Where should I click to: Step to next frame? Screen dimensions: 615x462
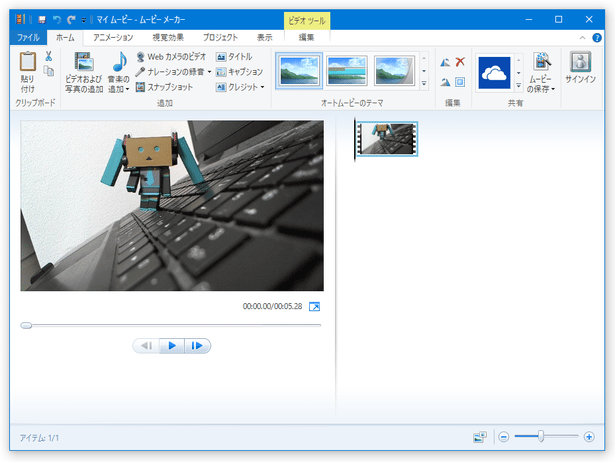(197, 346)
